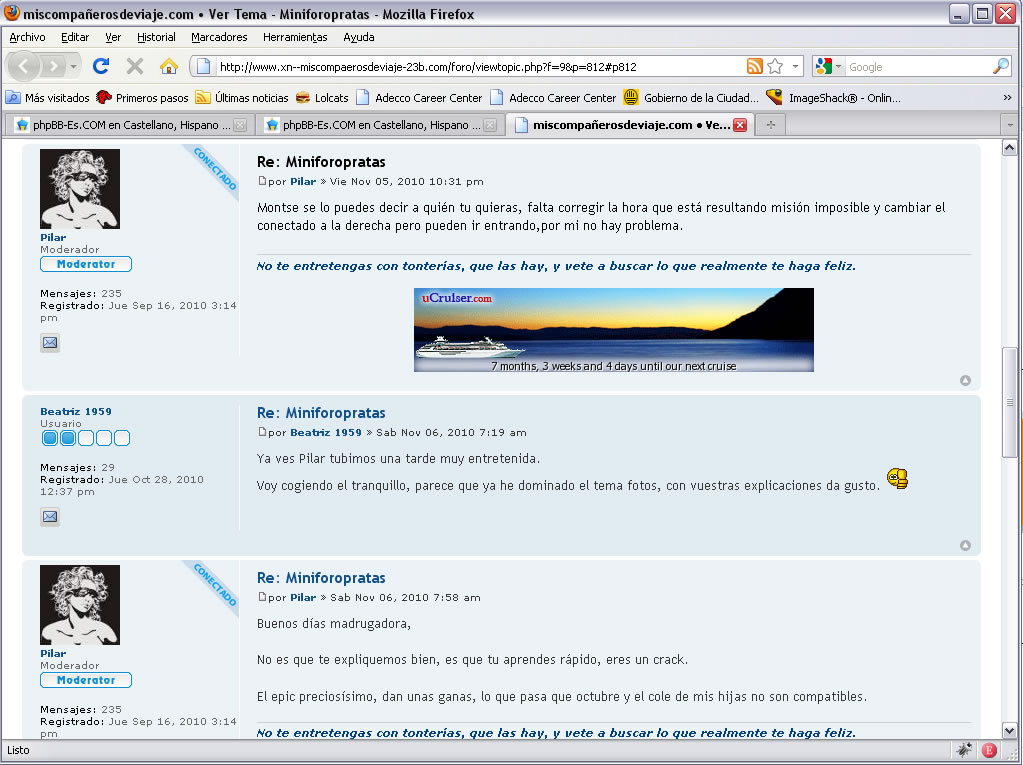This screenshot has height=765, width=1023.
Task: Close the miscompañerosdeviaje.com tab
Action: [x=740, y=125]
